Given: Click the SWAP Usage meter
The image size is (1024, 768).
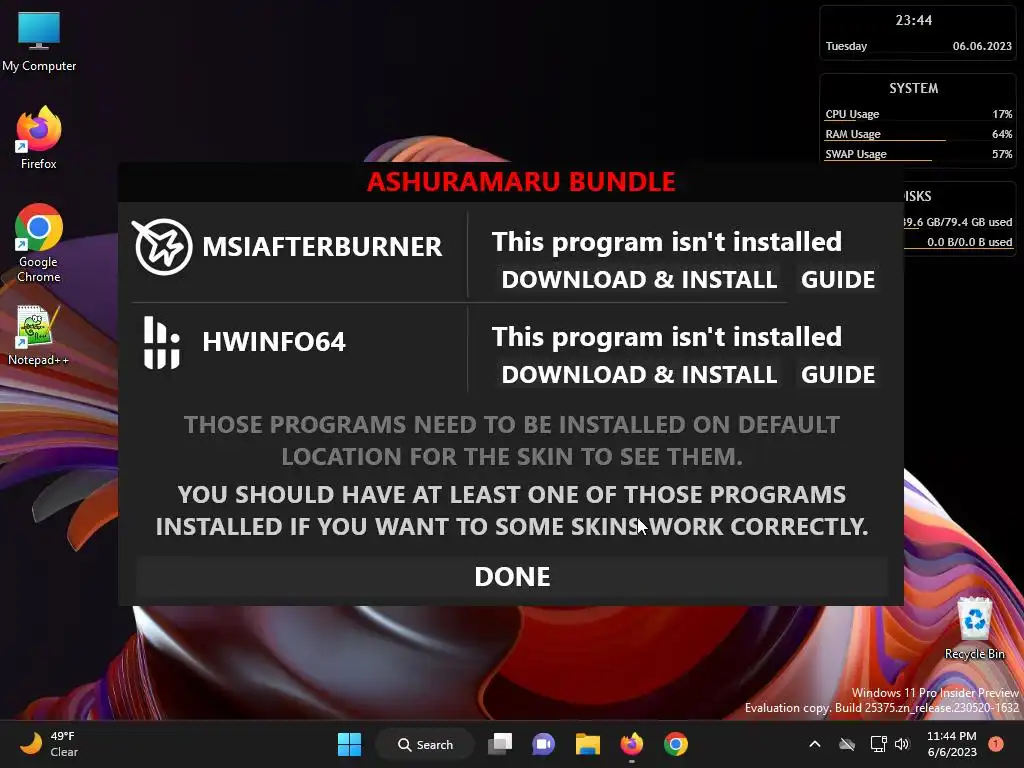Looking at the screenshot, I should pos(918,155).
